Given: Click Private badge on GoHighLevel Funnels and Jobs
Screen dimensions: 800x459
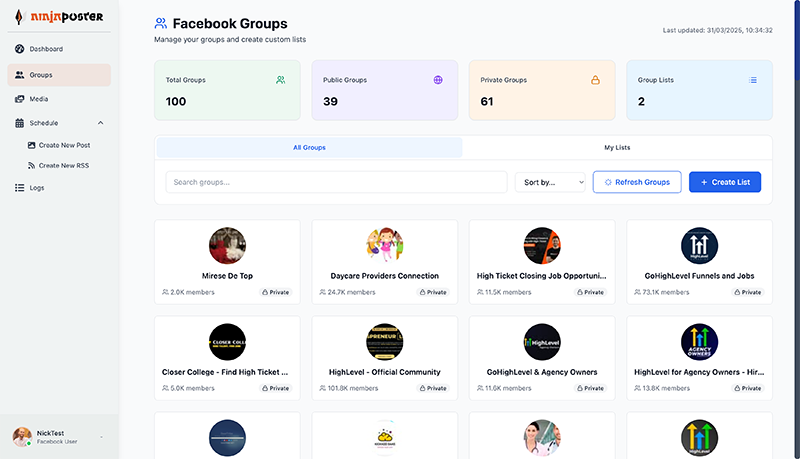Looking at the screenshot, I should click(x=748, y=292).
